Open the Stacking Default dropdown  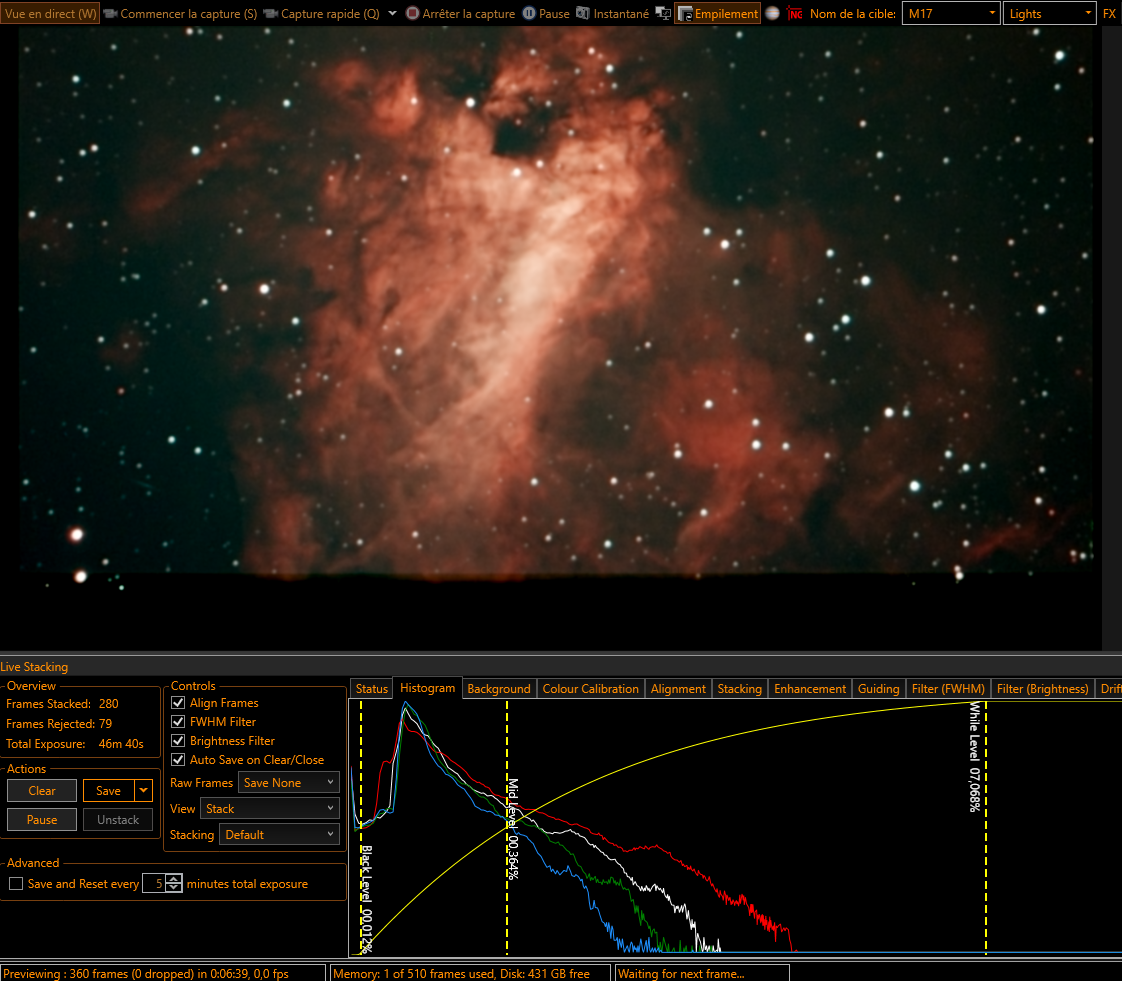point(279,834)
